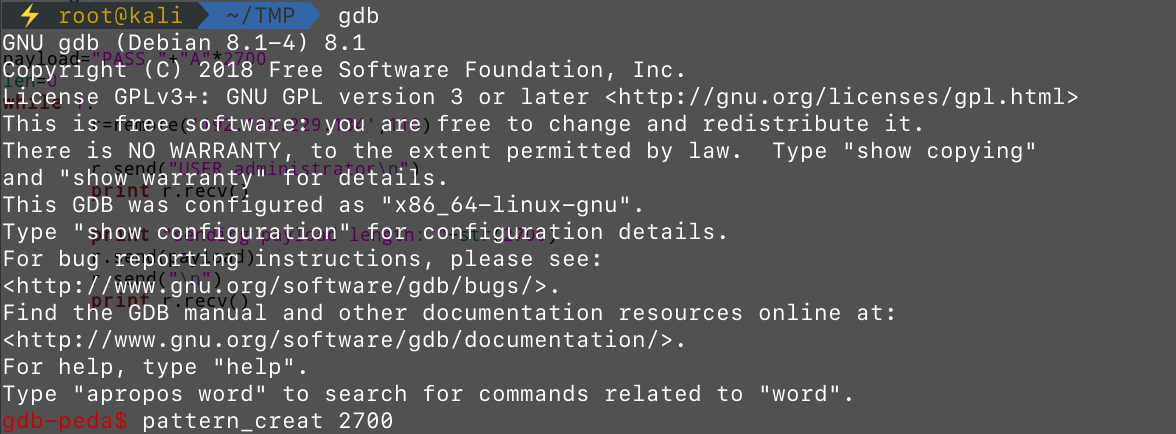
Task: Click the GNU gdb version line
Action: coord(184,43)
